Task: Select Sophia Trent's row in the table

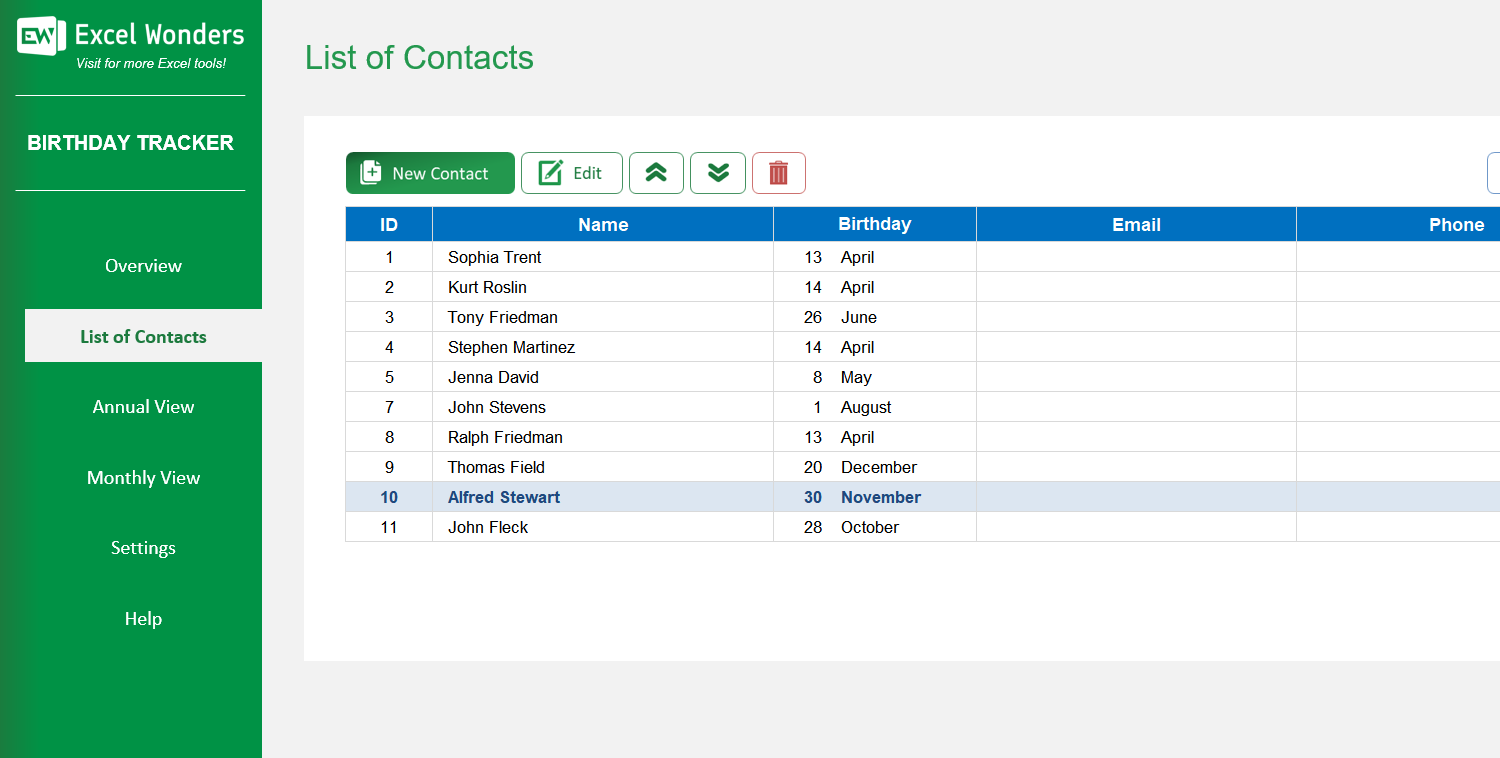Action: (x=603, y=257)
